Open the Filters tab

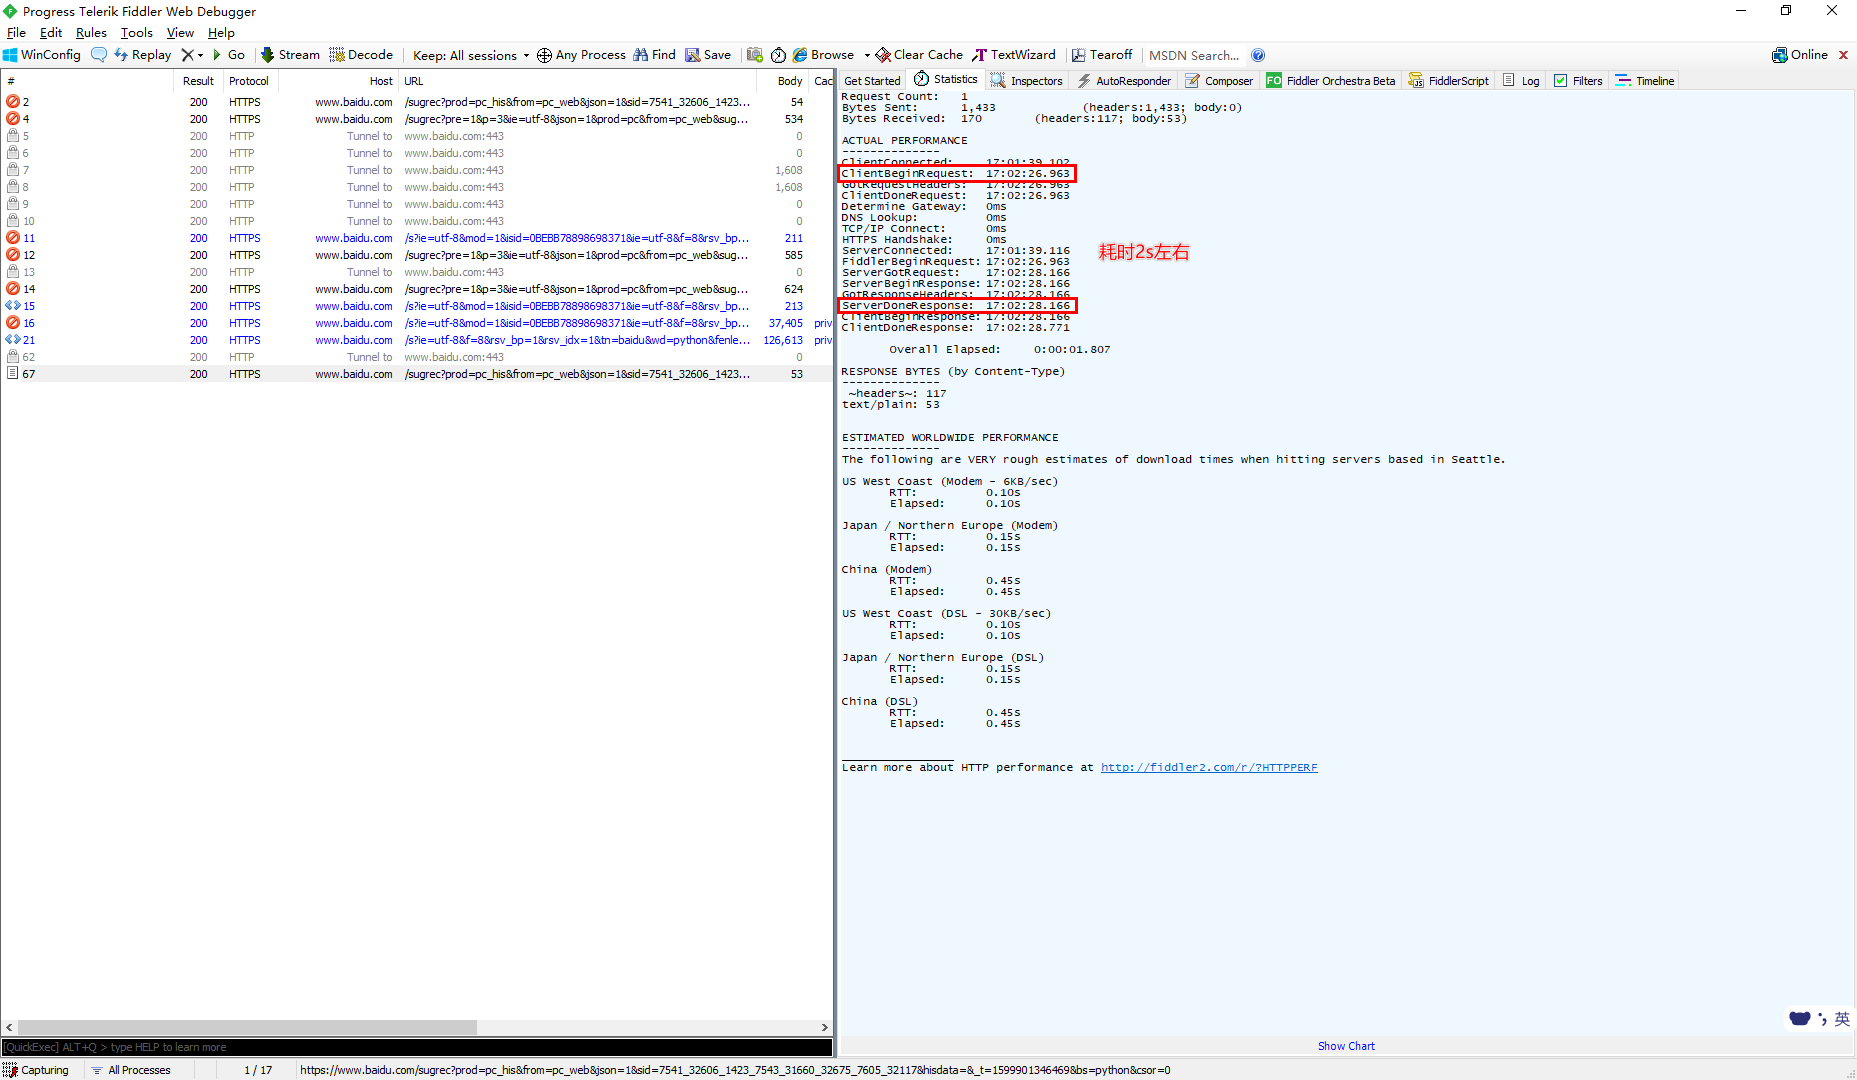coord(1578,81)
